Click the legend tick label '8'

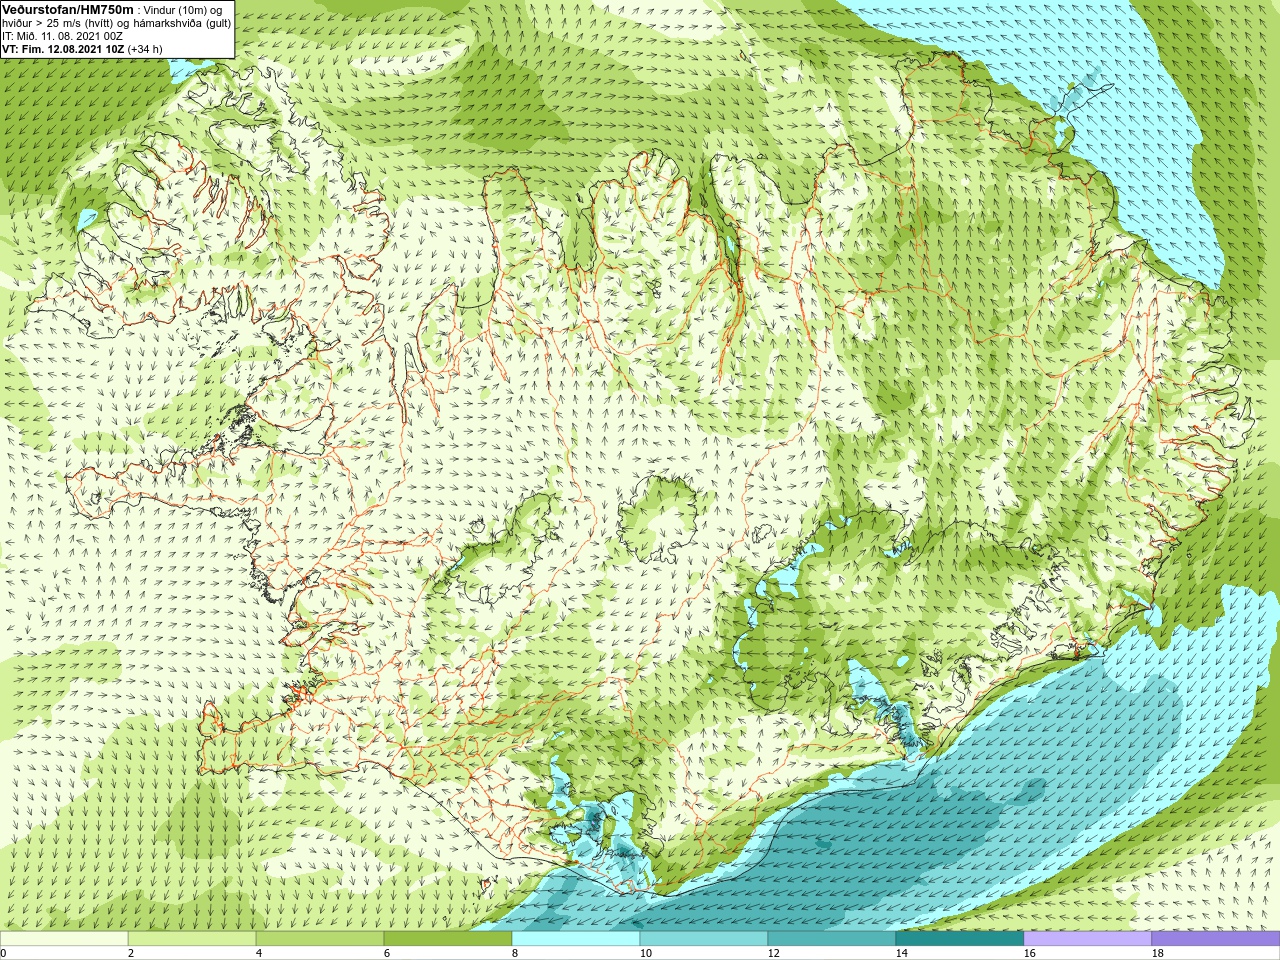[515, 953]
